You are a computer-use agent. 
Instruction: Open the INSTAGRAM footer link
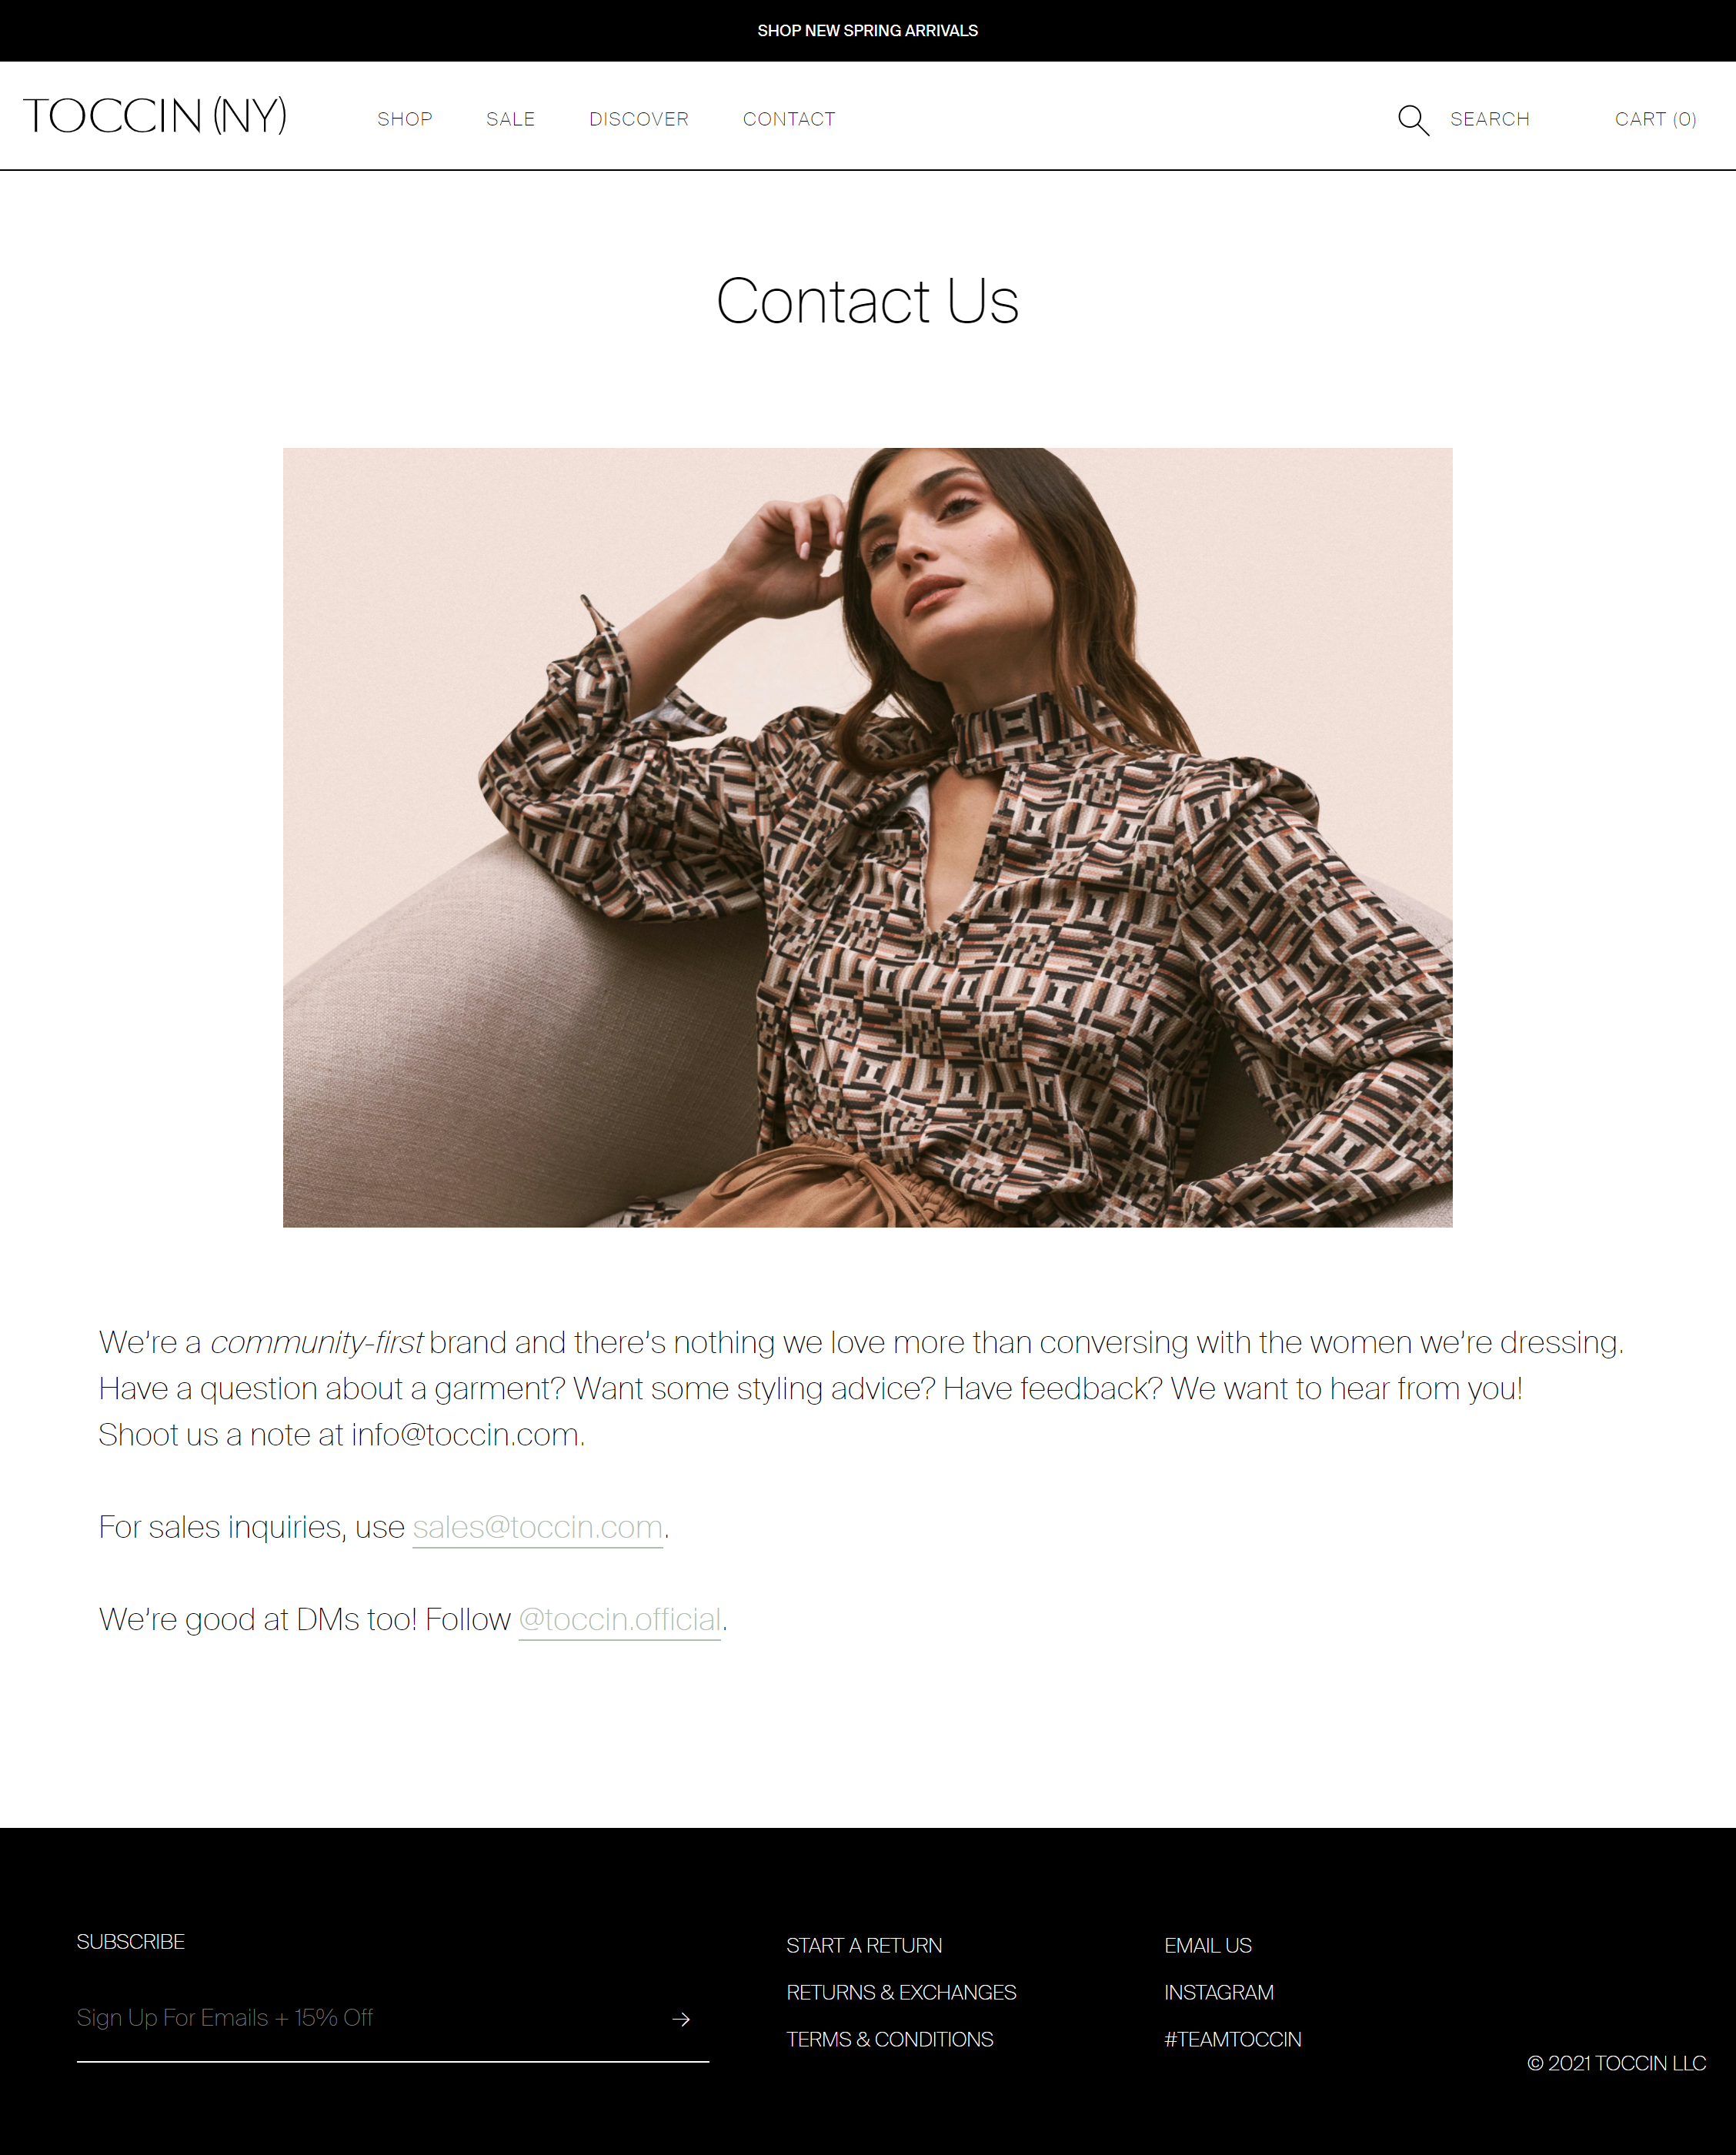[1219, 1992]
